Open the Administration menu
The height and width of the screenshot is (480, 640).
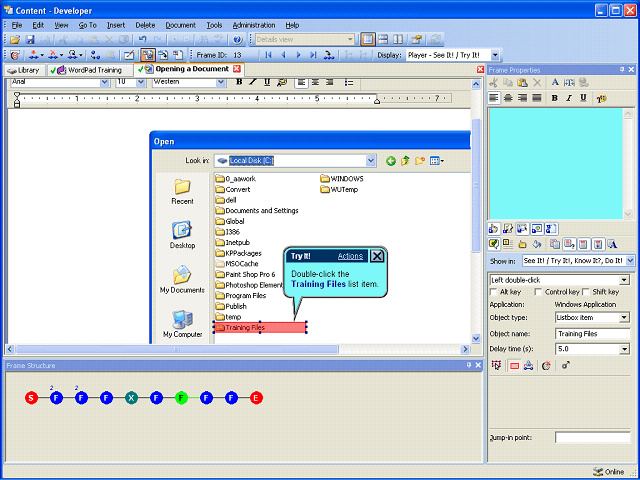click(x=254, y=25)
